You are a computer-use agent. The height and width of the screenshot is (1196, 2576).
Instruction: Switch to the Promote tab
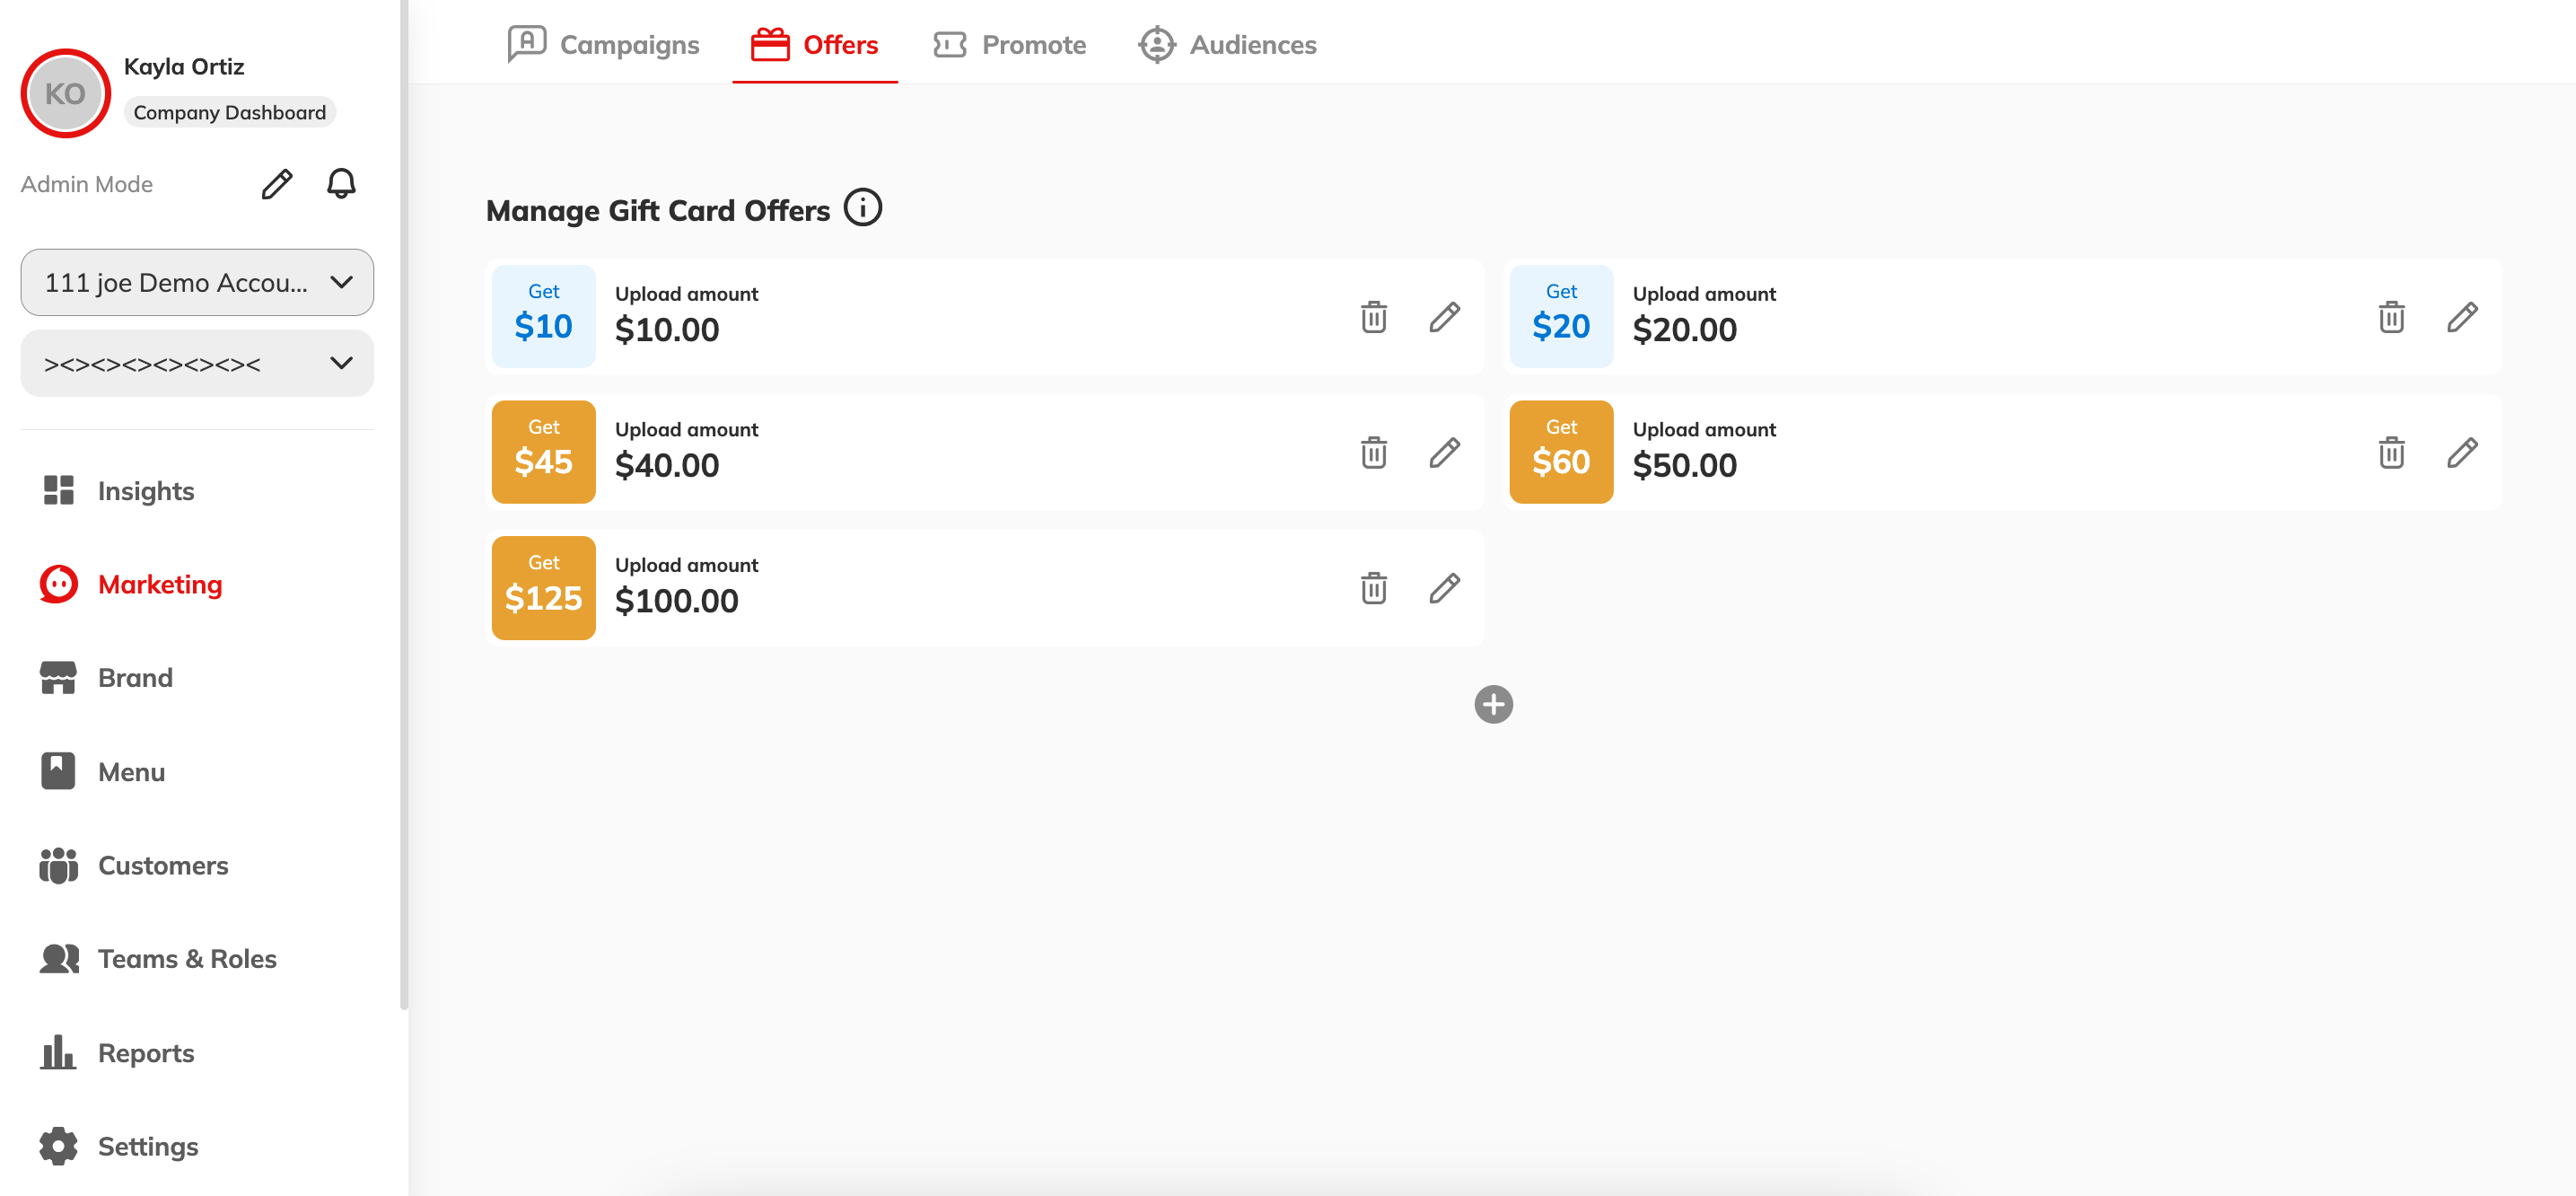coord(1009,44)
